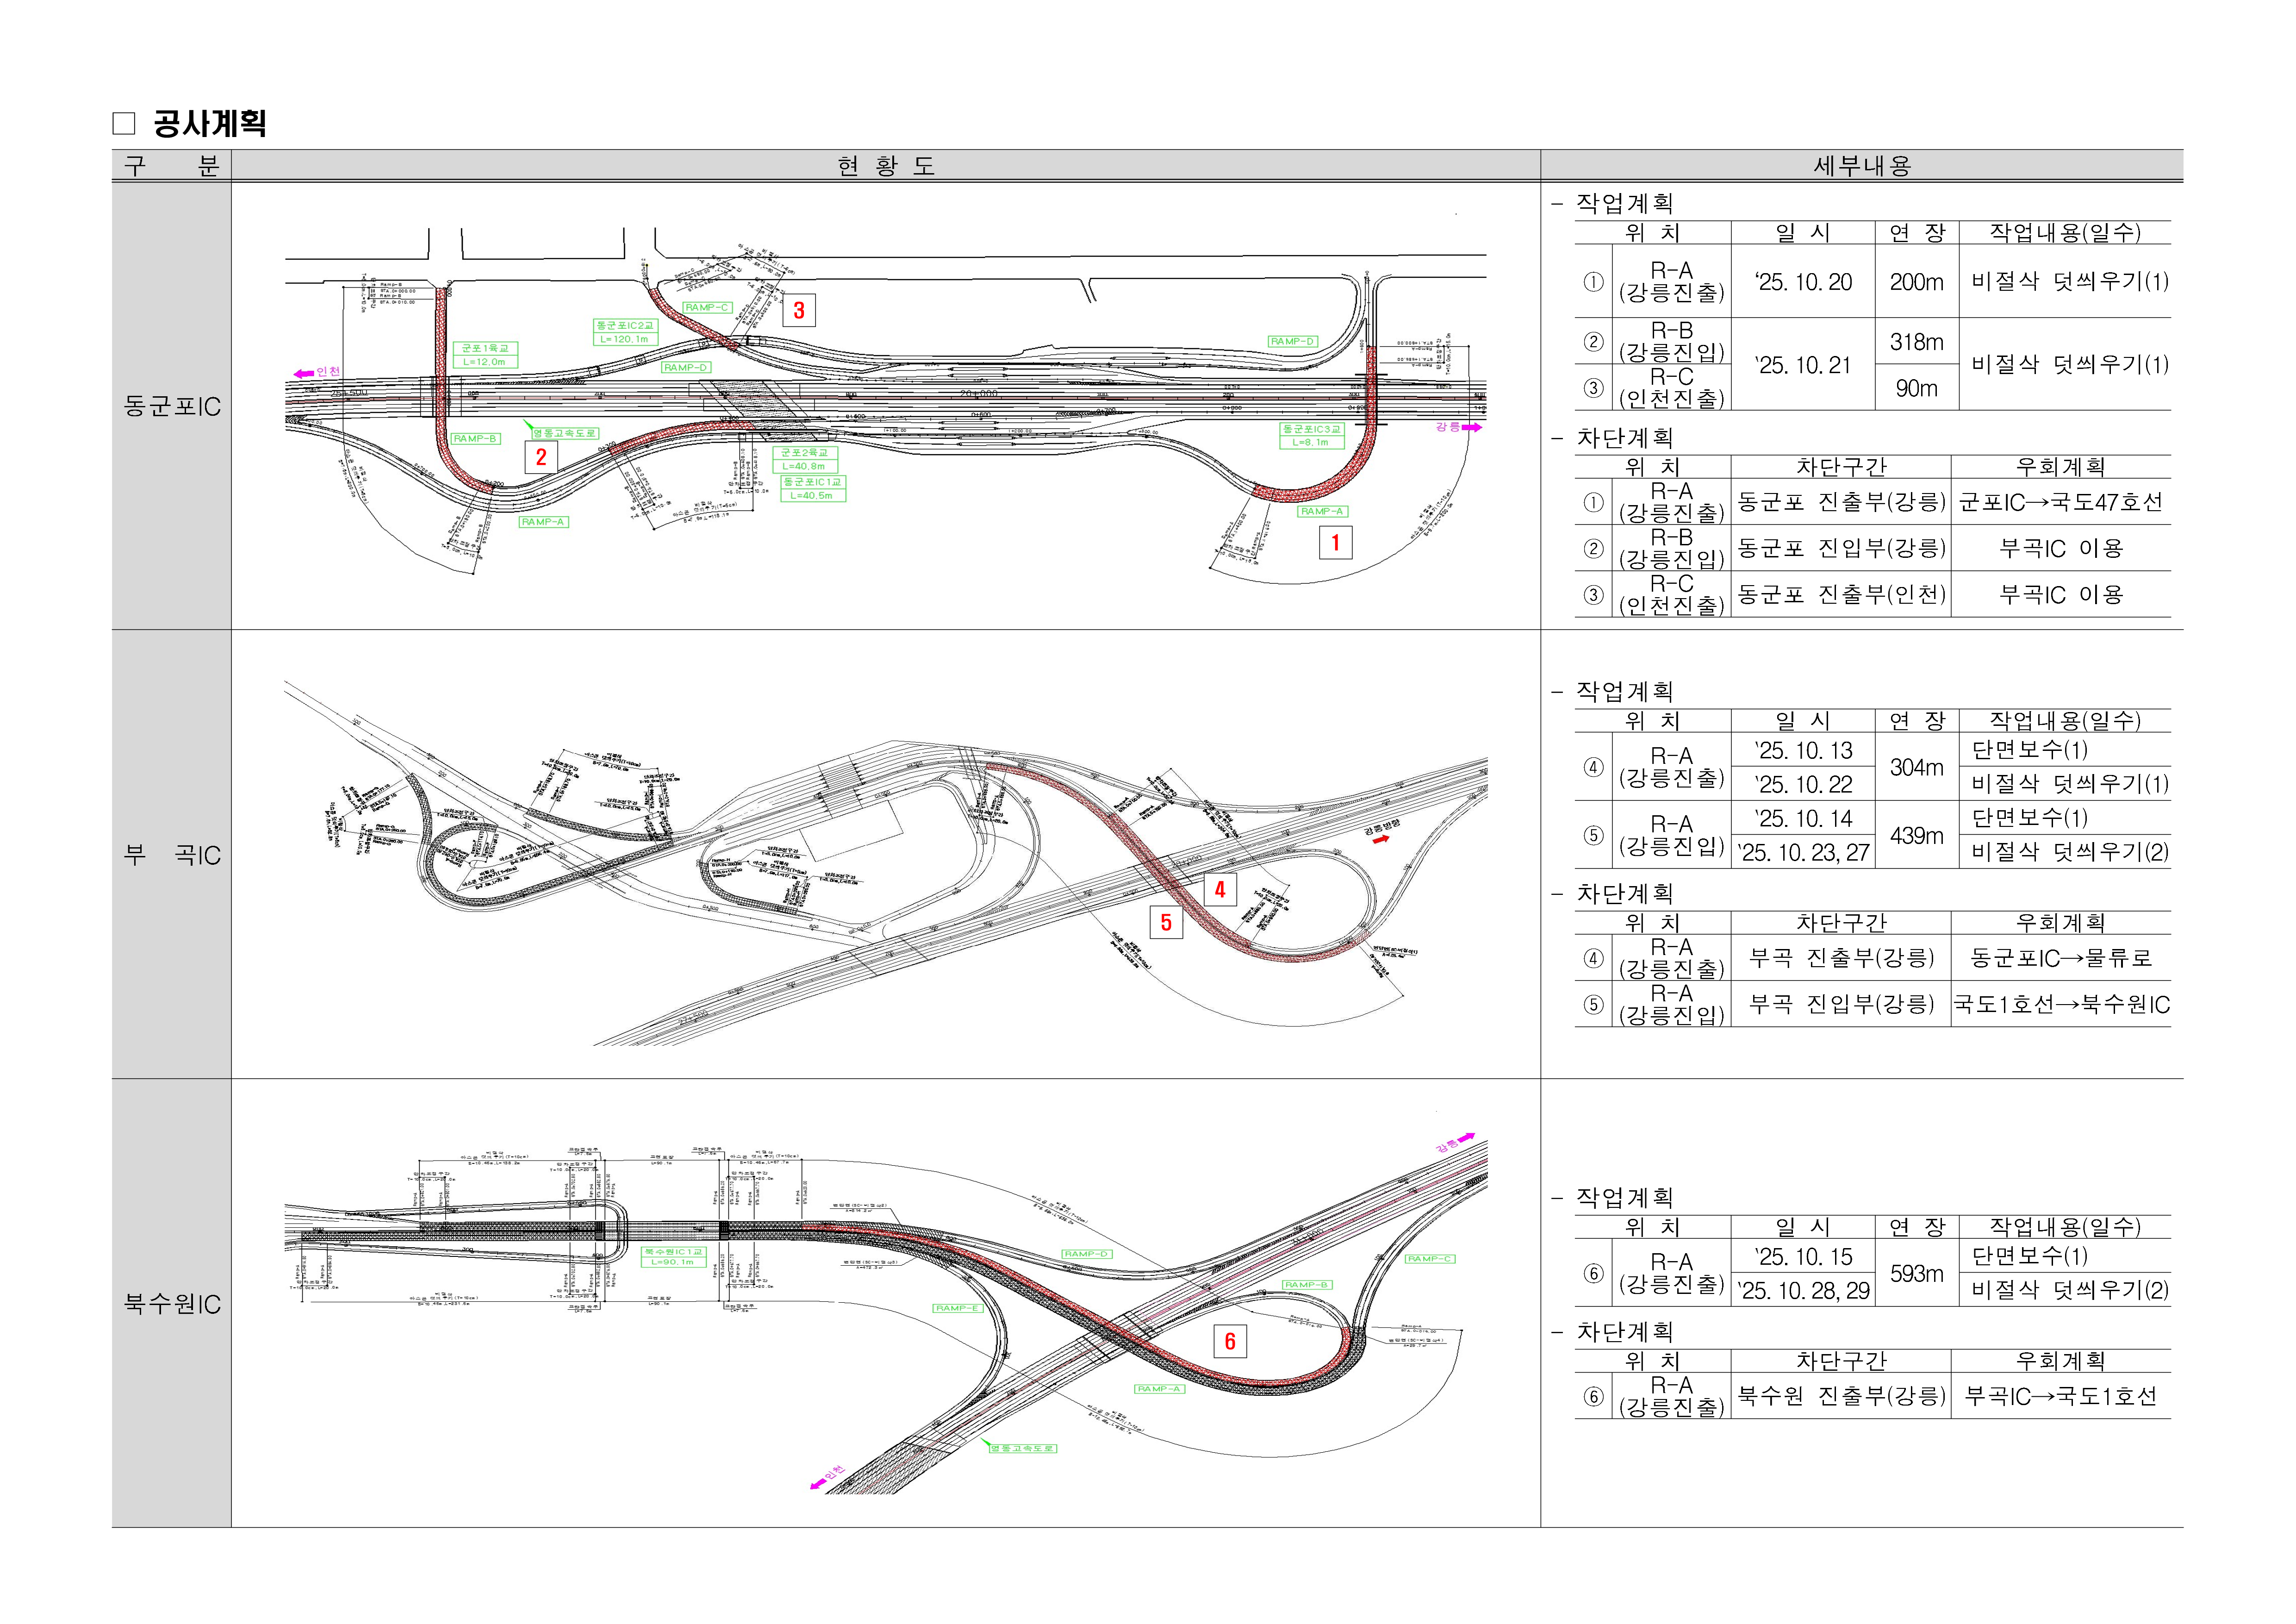Click the 현황도 column header
This screenshot has height=1624, width=2296.
pyautogui.click(x=885, y=166)
